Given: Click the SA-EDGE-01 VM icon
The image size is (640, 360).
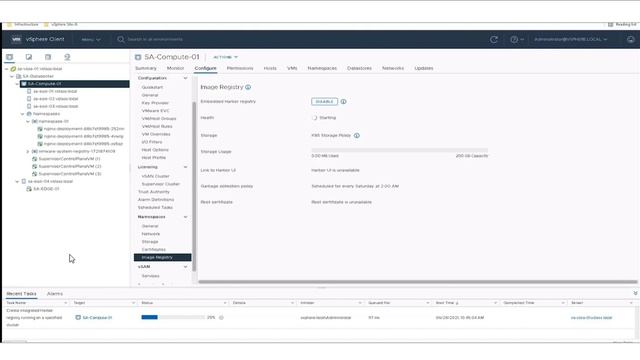Looking at the screenshot, I should pyautogui.click(x=29, y=189).
